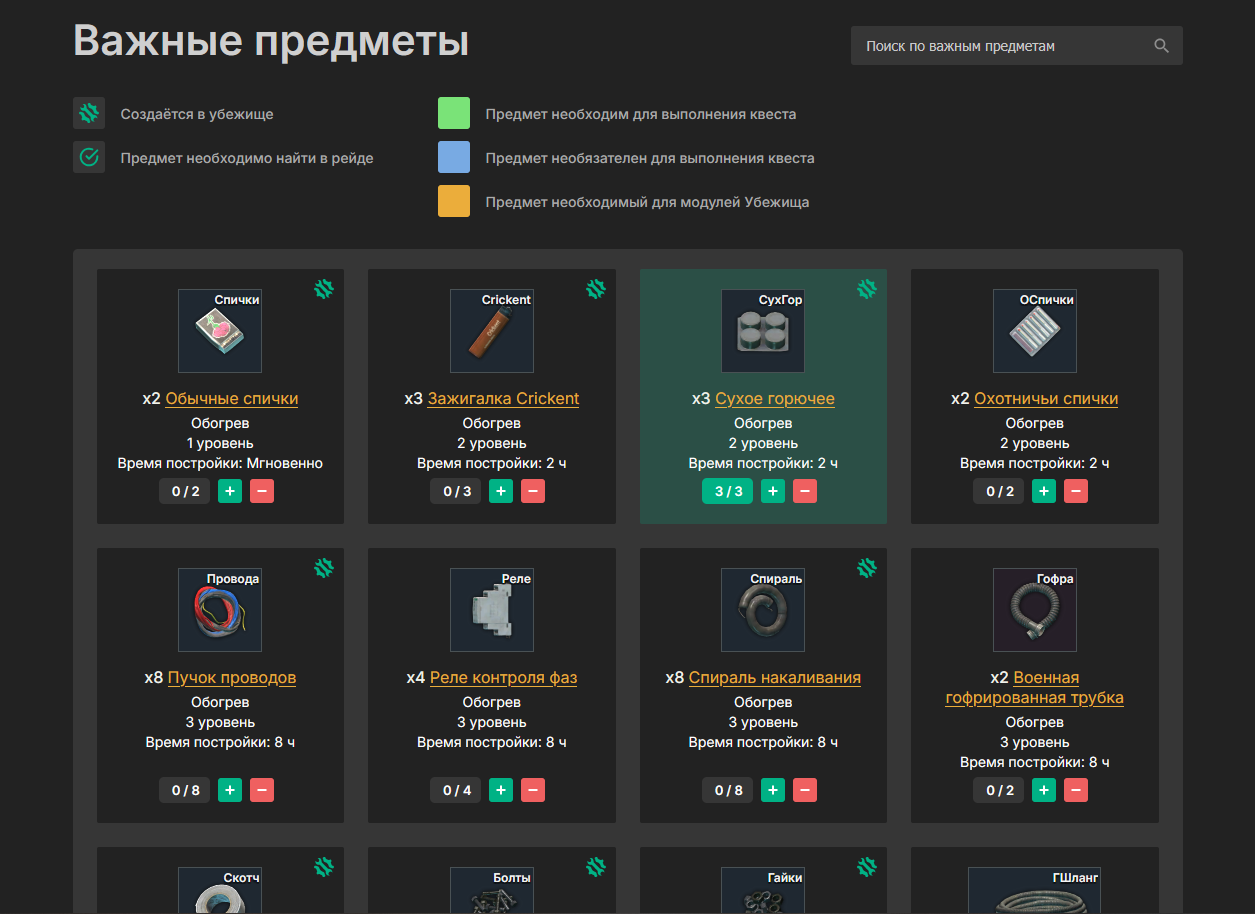The image size is (1255, 914).
Task: Click the craftable icon on the Гайки card
Action: tap(867, 867)
